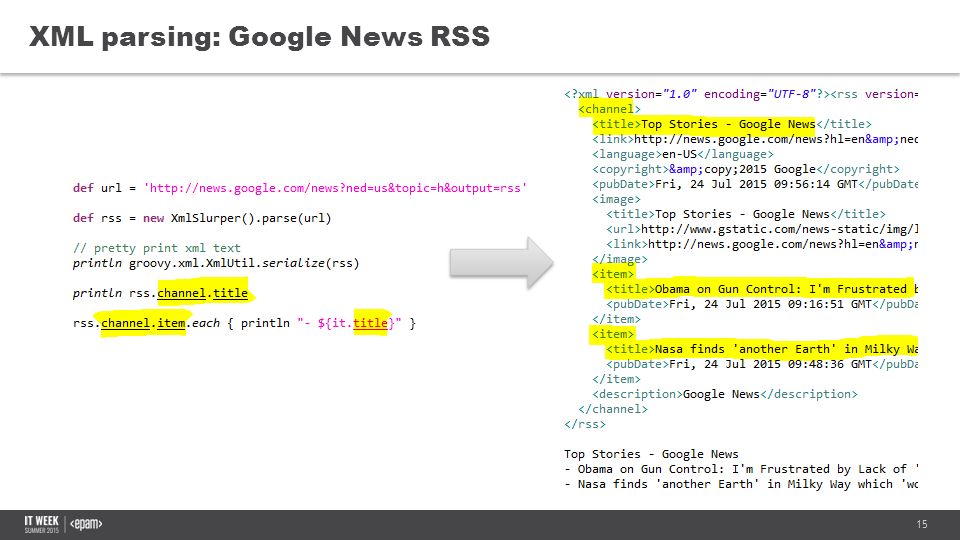The width and height of the screenshot is (960, 540).
Task: Click the '<url>http://www.gstatic.com' line
Action: click(762, 229)
